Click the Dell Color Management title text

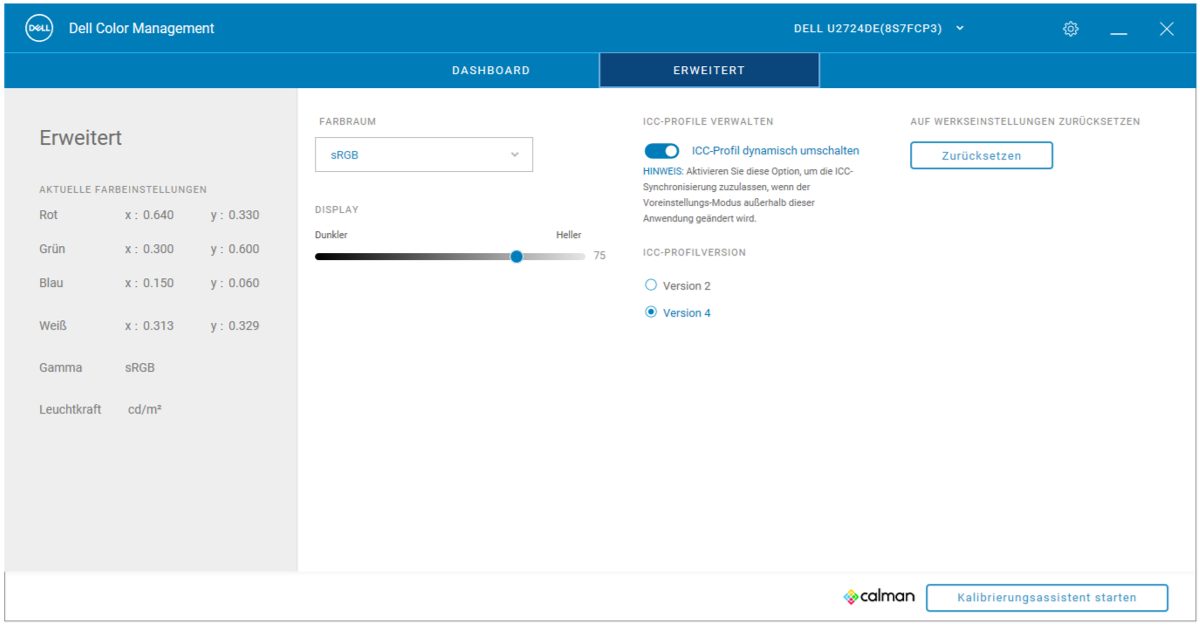pos(141,29)
